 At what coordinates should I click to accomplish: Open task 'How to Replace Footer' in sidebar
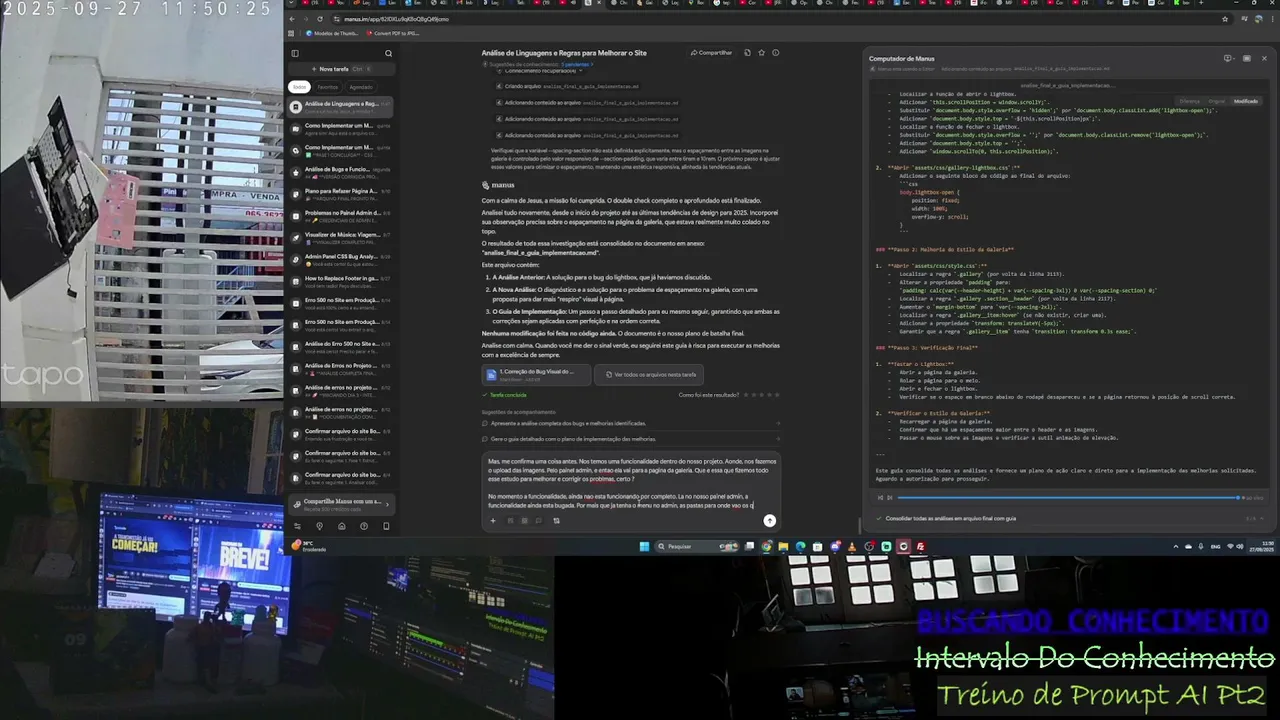click(340, 282)
